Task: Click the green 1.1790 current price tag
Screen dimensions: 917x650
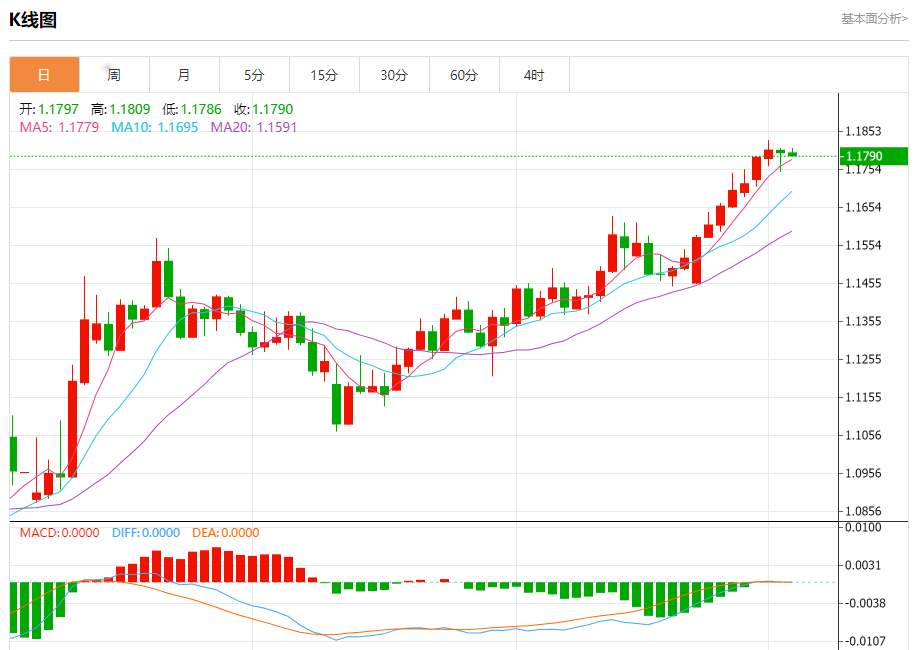Action: coord(874,156)
